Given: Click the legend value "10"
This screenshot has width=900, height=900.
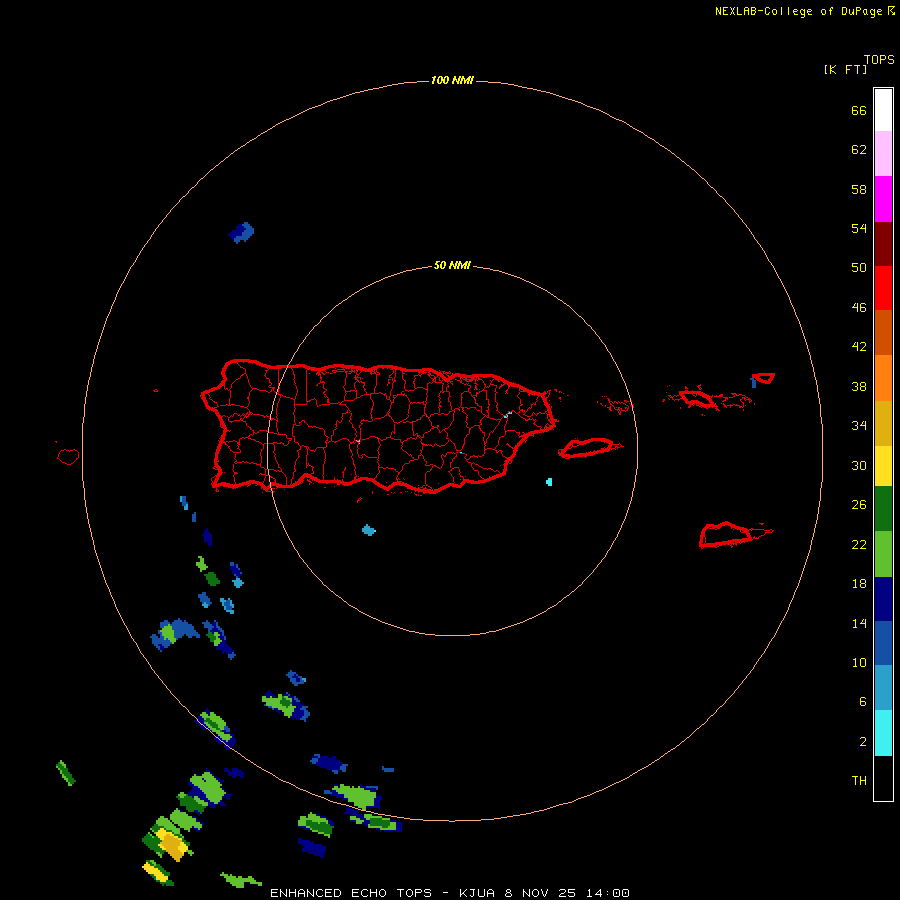Looking at the screenshot, I should [859, 663].
